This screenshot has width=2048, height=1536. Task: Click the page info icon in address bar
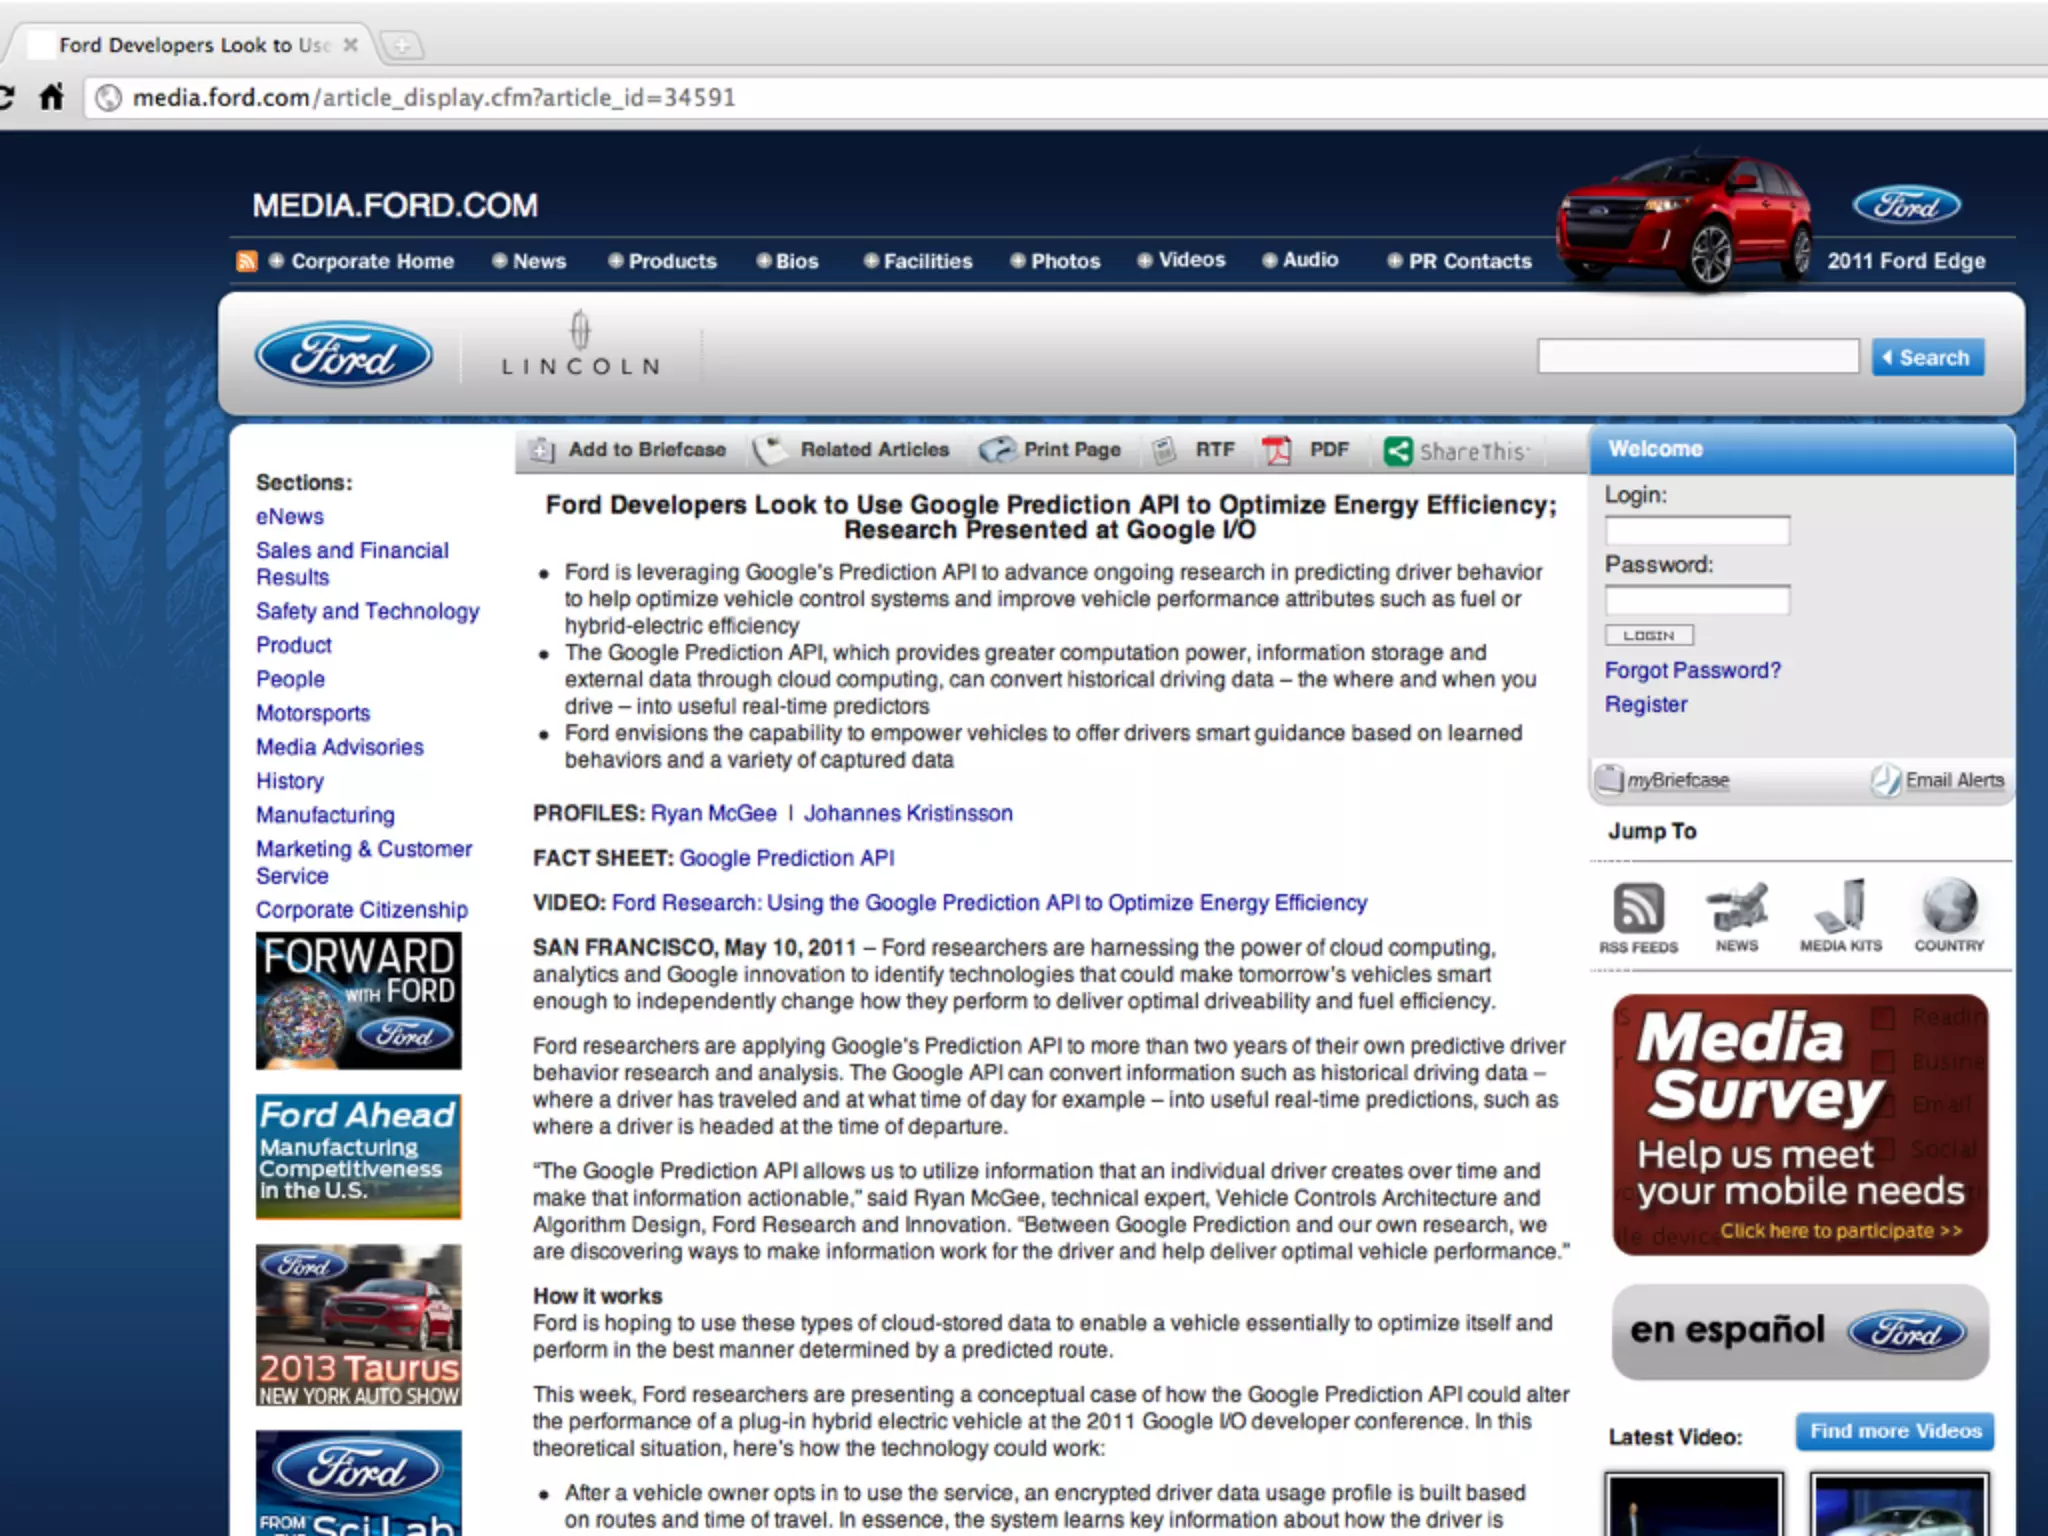pos(108,97)
